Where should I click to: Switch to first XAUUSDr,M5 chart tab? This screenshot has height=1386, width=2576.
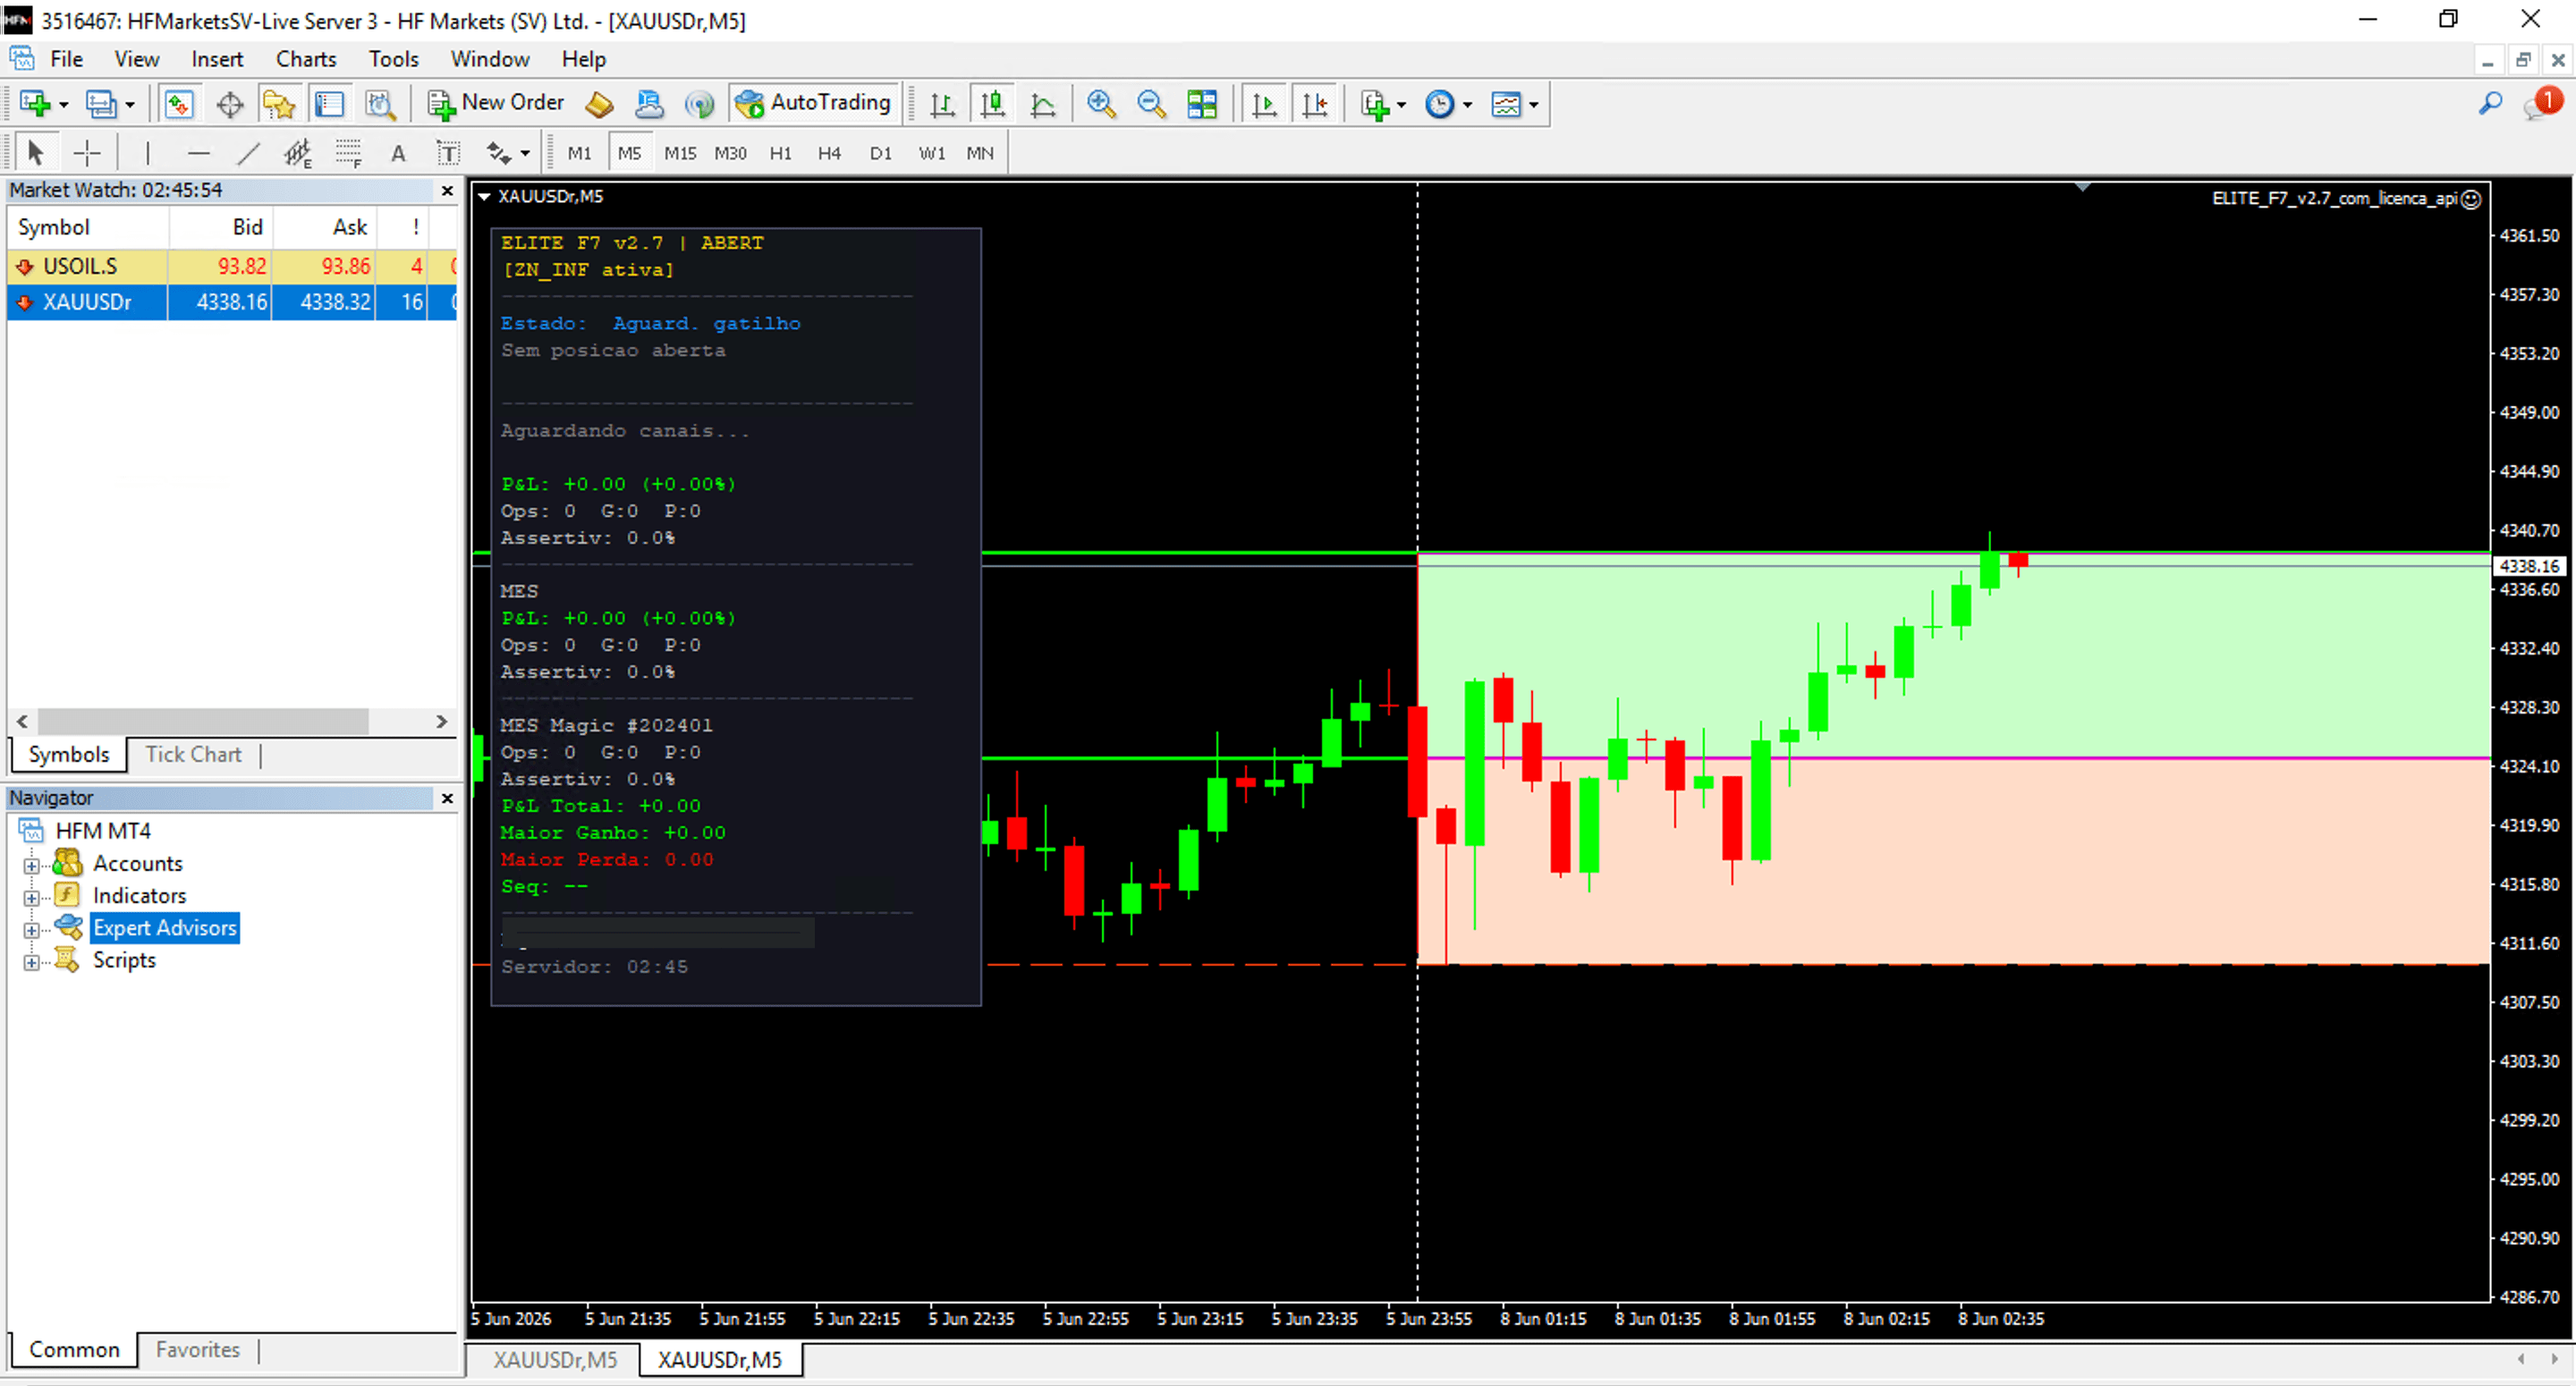coord(555,1360)
